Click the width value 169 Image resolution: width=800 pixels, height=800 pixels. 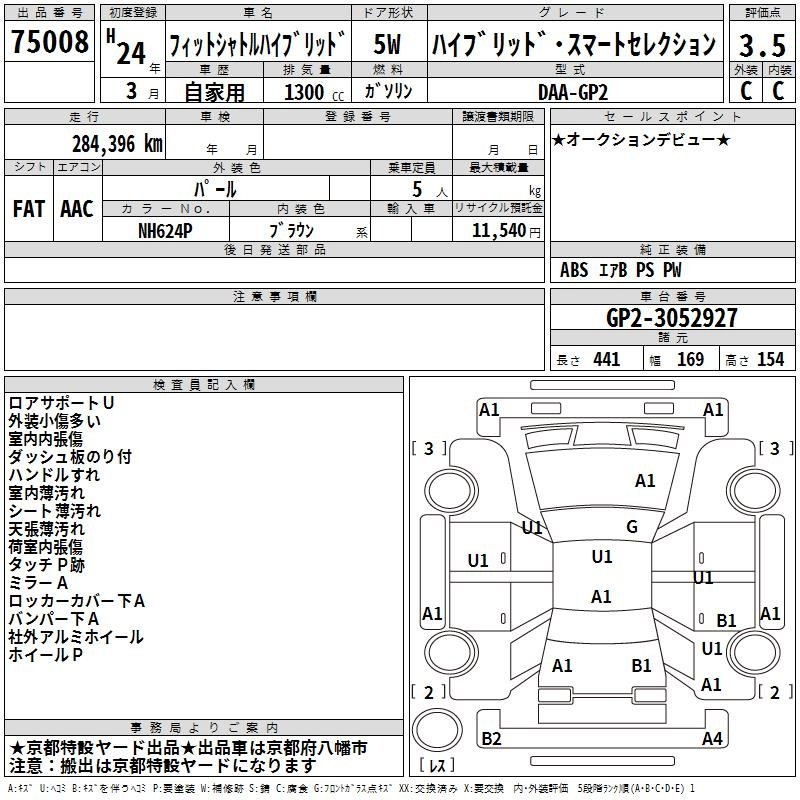690,359
